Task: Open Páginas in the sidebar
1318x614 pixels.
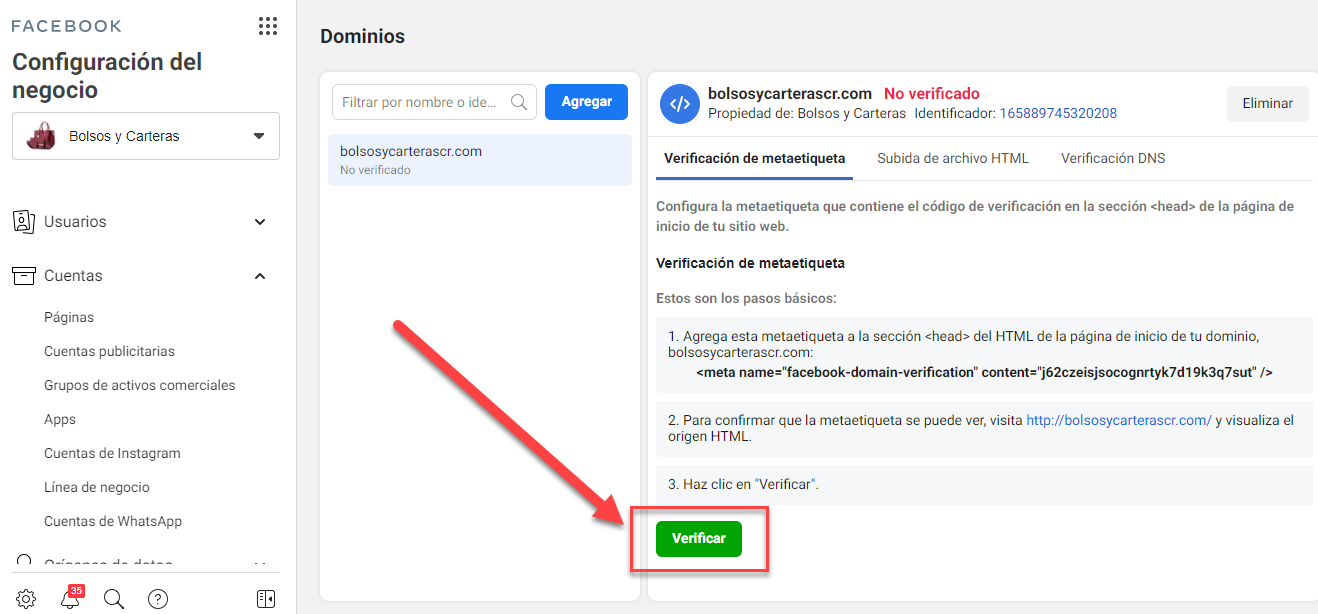Action: [69, 317]
